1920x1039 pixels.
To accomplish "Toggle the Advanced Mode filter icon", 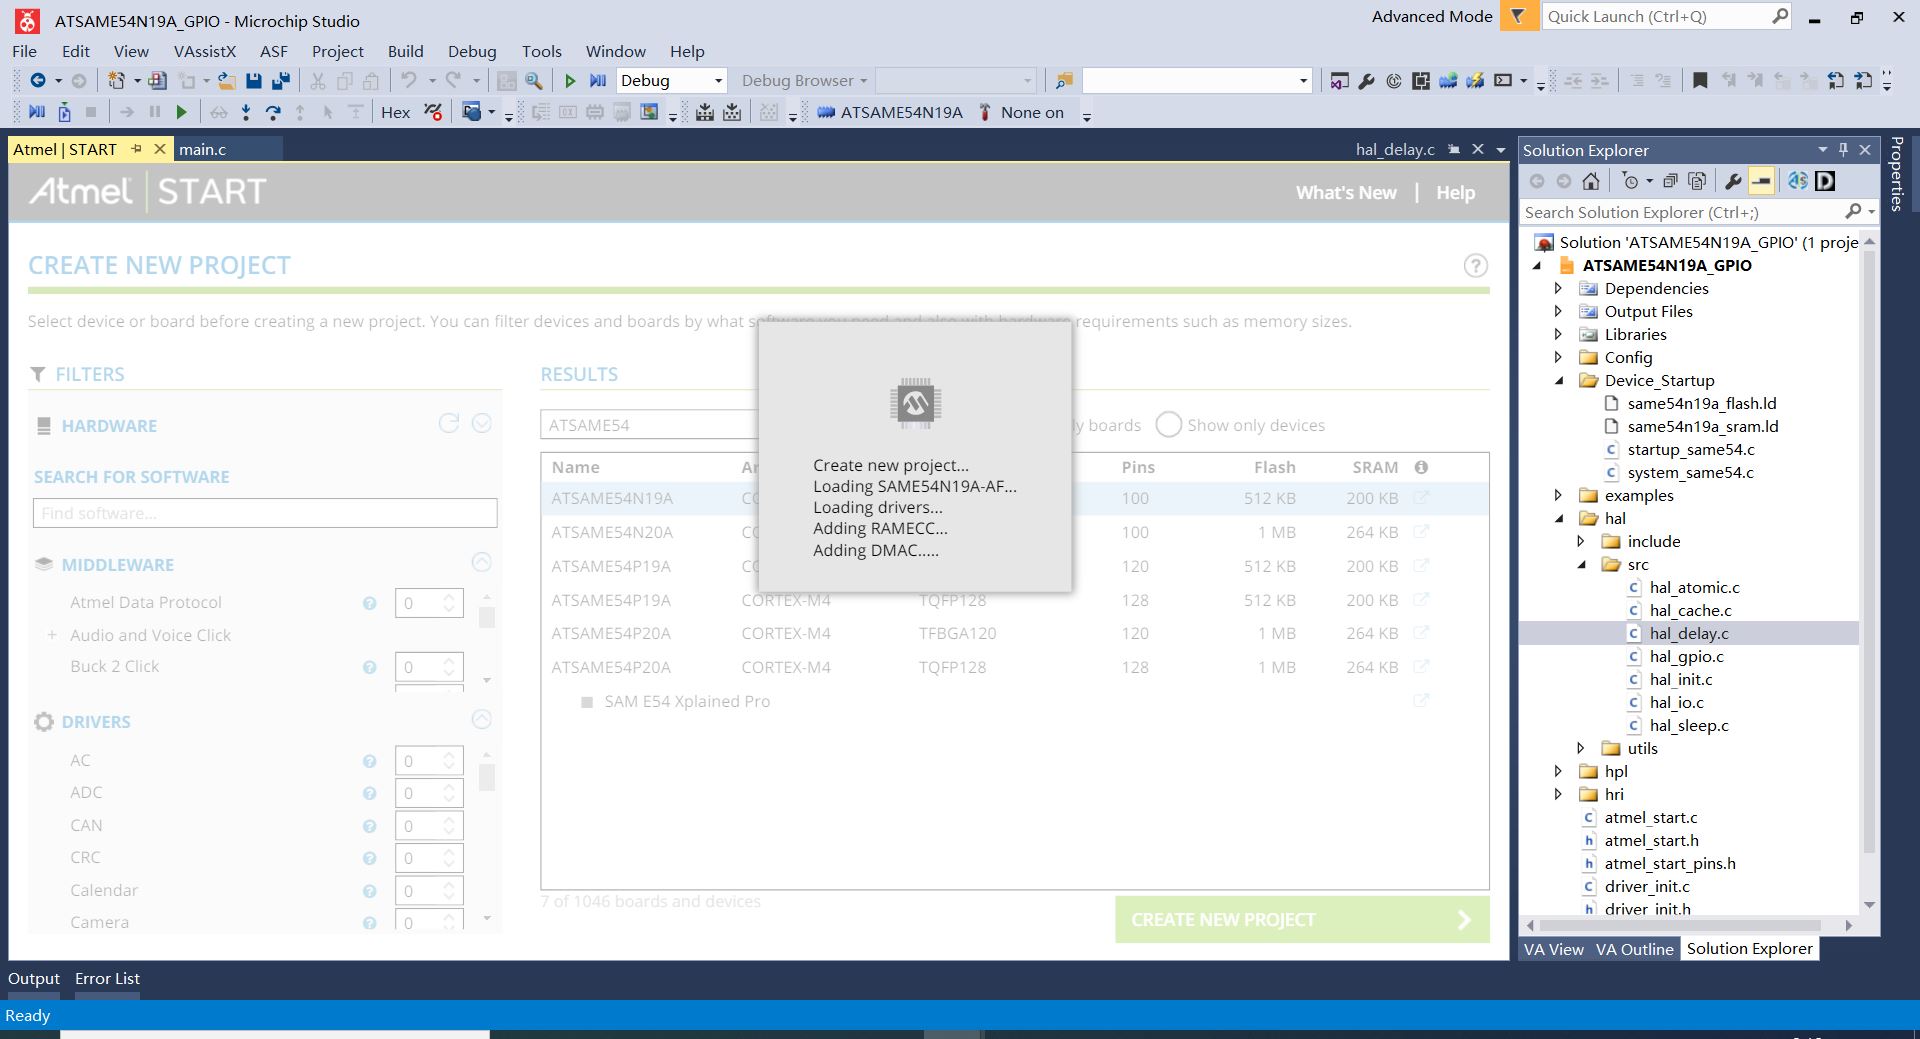I will click(x=1518, y=16).
